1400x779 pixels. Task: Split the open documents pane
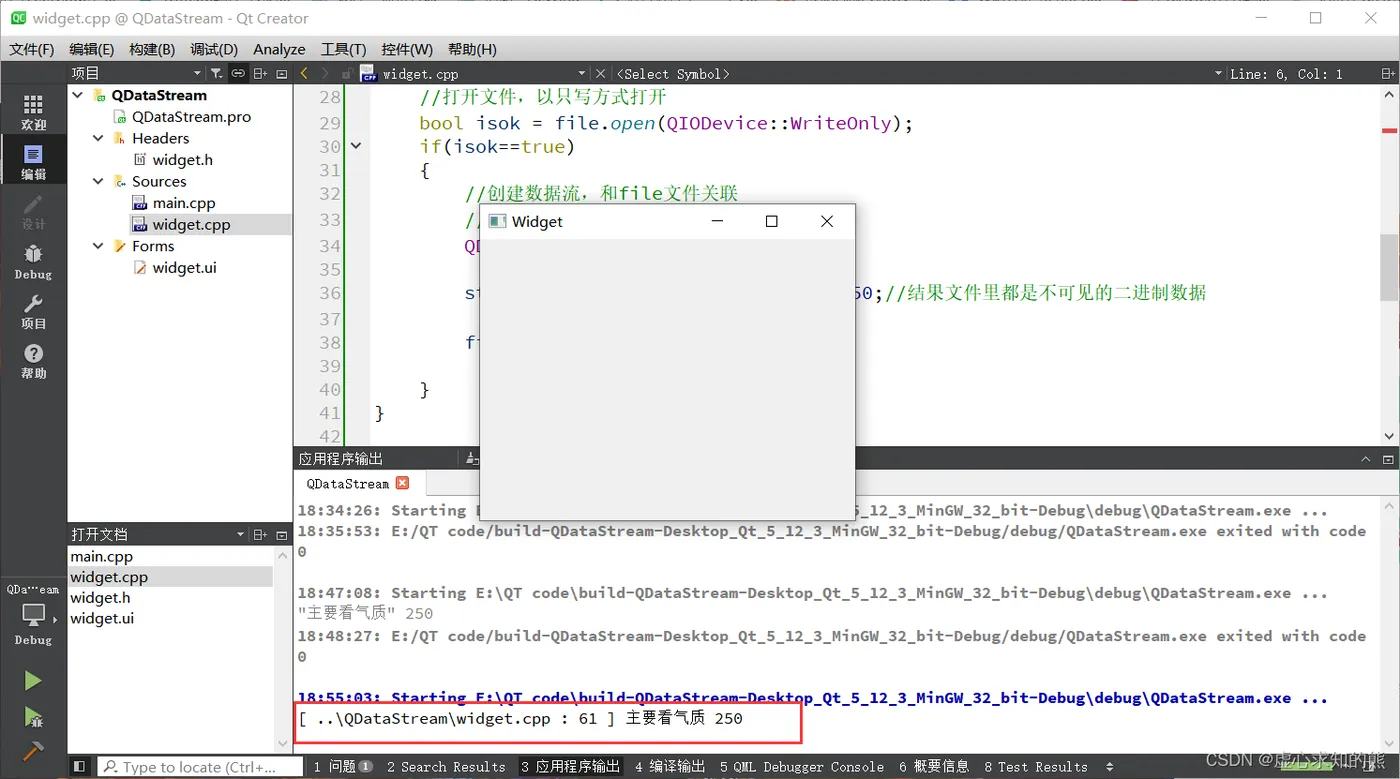click(260, 534)
